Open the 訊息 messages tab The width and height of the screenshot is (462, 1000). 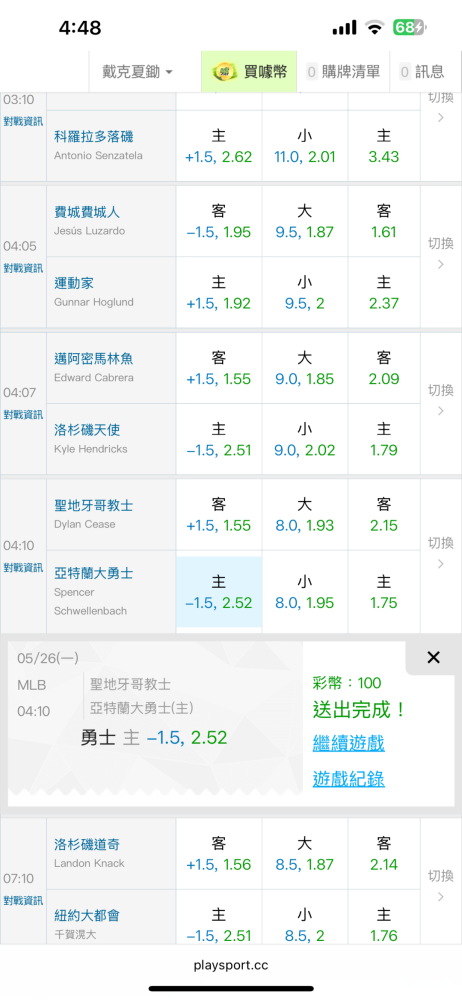[x=422, y=72]
